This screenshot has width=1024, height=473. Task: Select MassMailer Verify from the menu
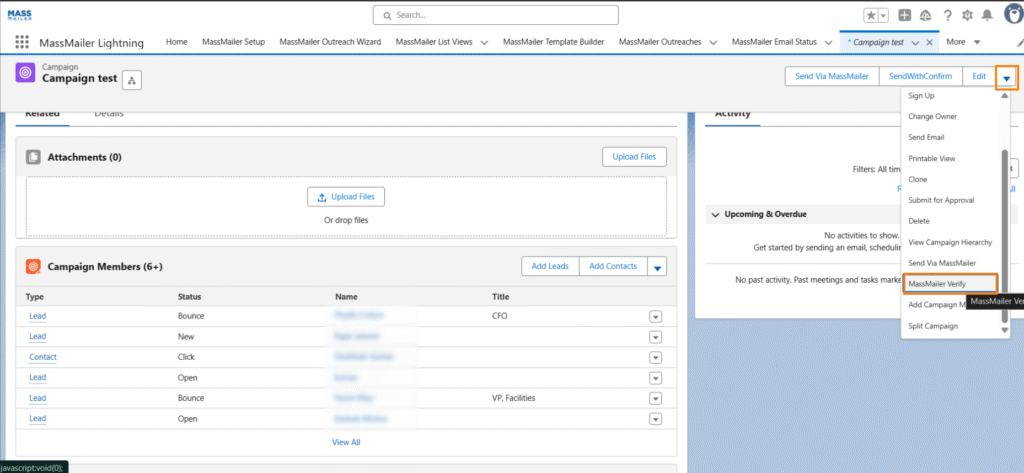pyautogui.click(x=936, y=284)
